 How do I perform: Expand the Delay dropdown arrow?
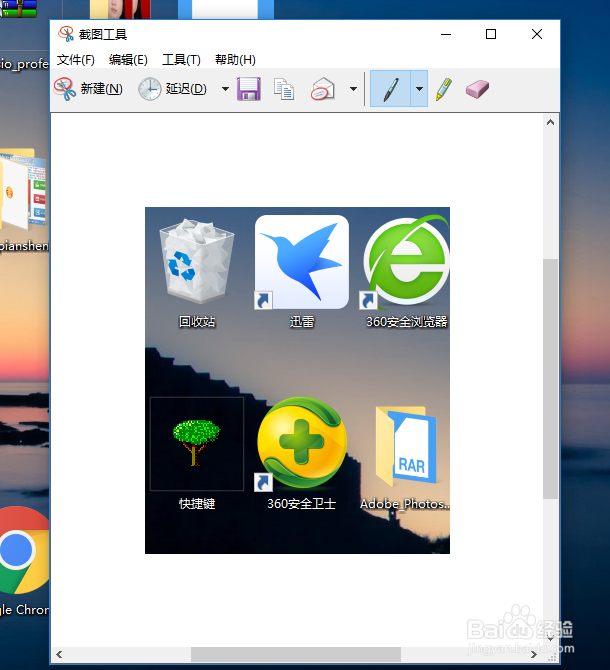(x=225, y=89)
